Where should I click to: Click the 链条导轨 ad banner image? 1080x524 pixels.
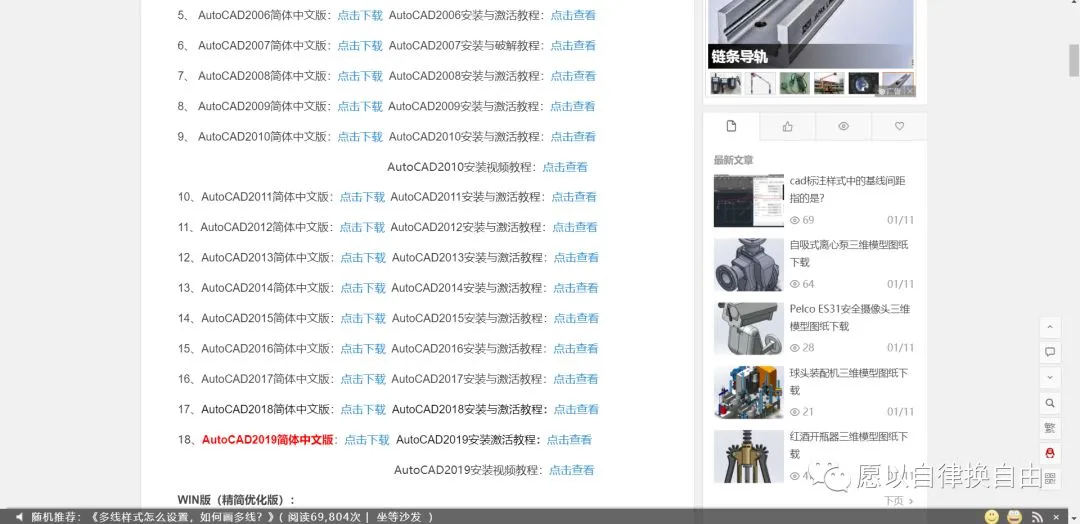(x=811, y=34)
